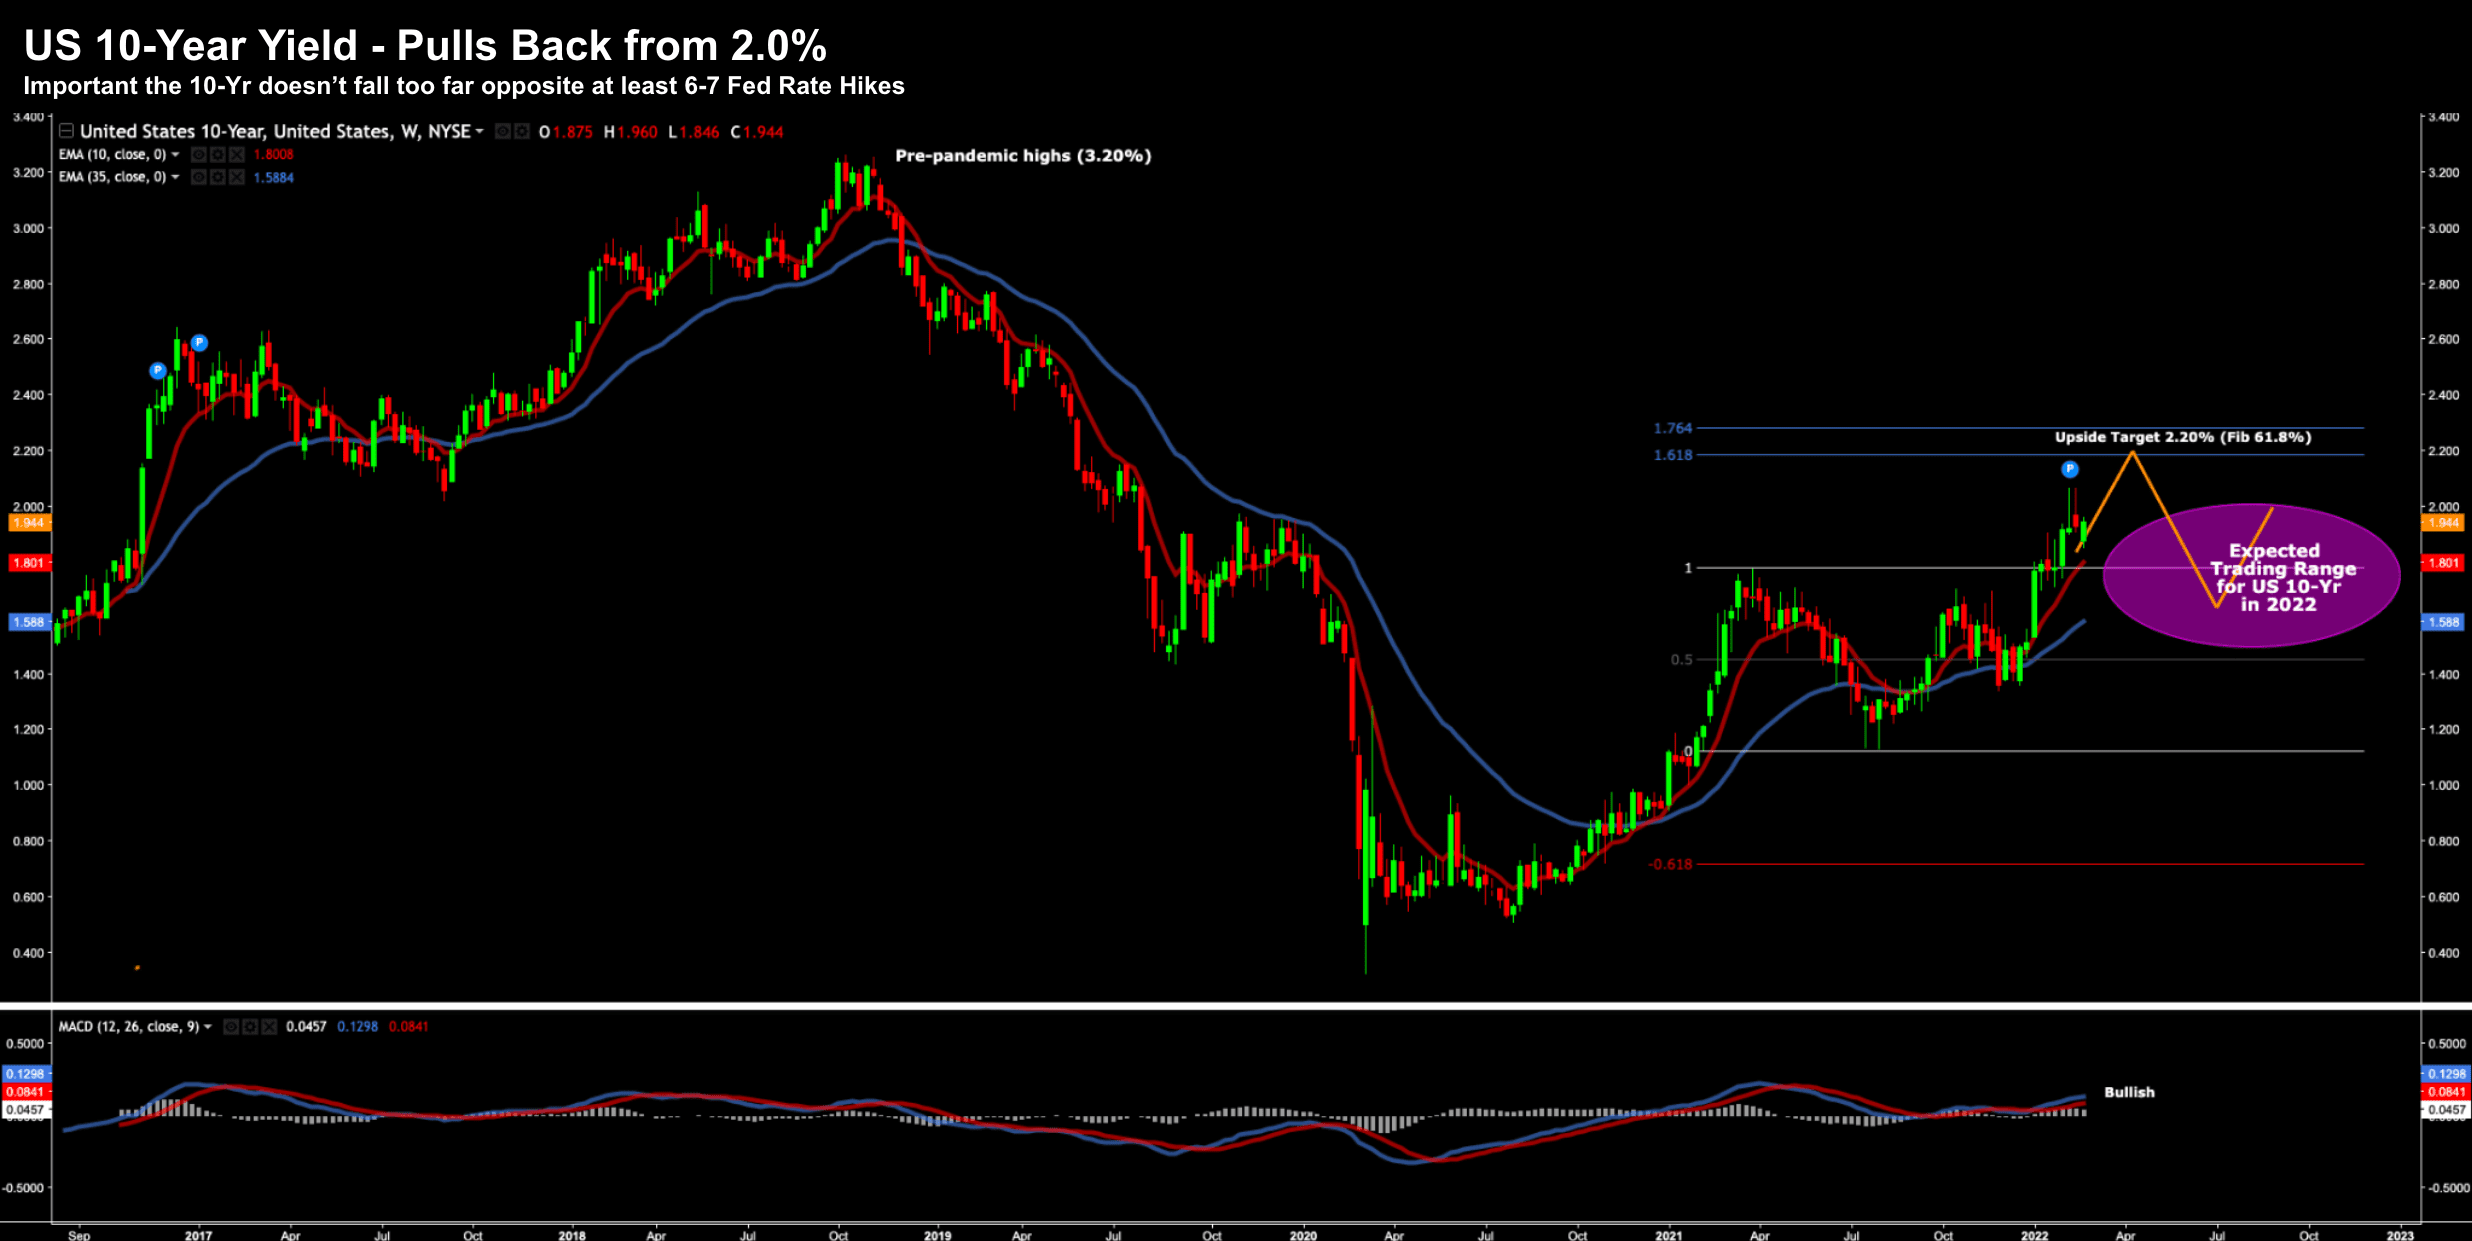Toggle visibility eye for EMA 10
This screenshot has height=1241, width=2472.
click(199, 154)
